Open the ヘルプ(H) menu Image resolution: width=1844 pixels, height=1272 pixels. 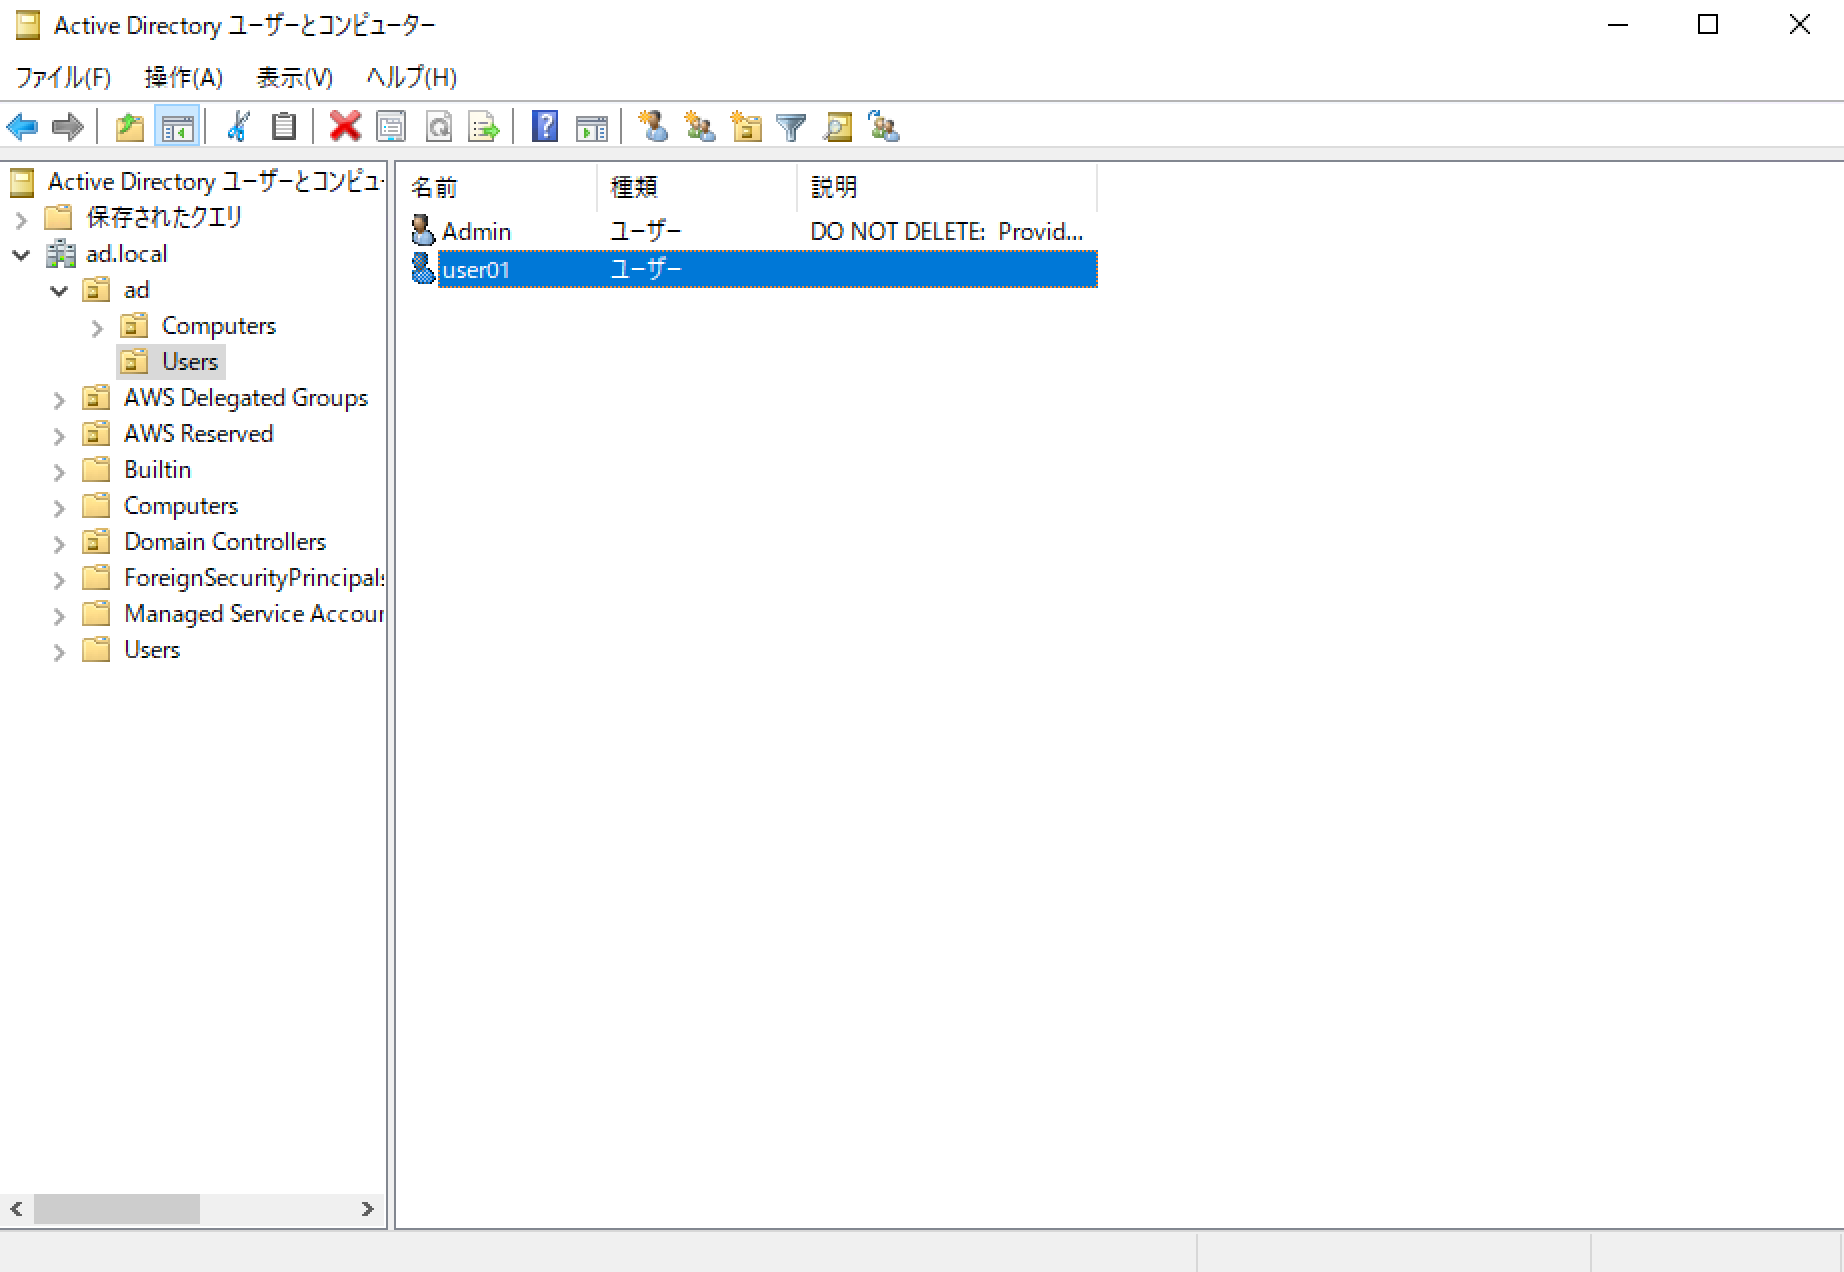[x=412, y=78]
